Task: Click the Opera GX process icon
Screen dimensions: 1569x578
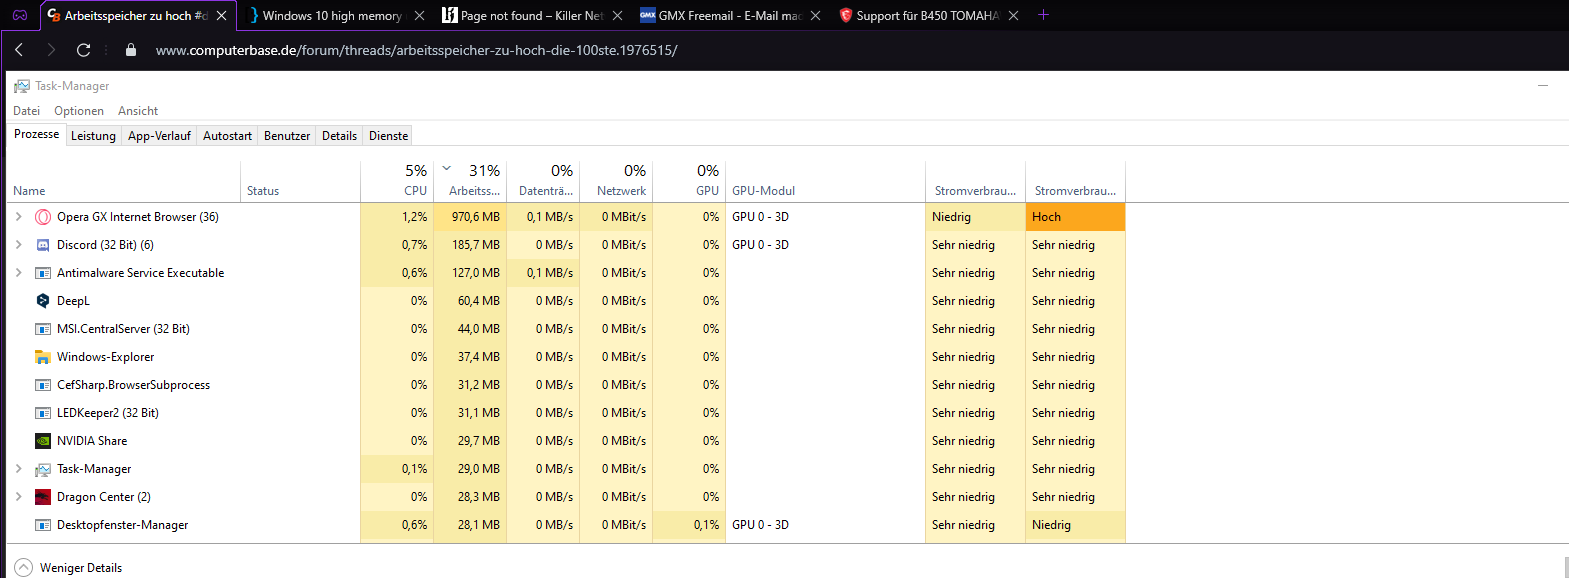Action: coord(43,217)
